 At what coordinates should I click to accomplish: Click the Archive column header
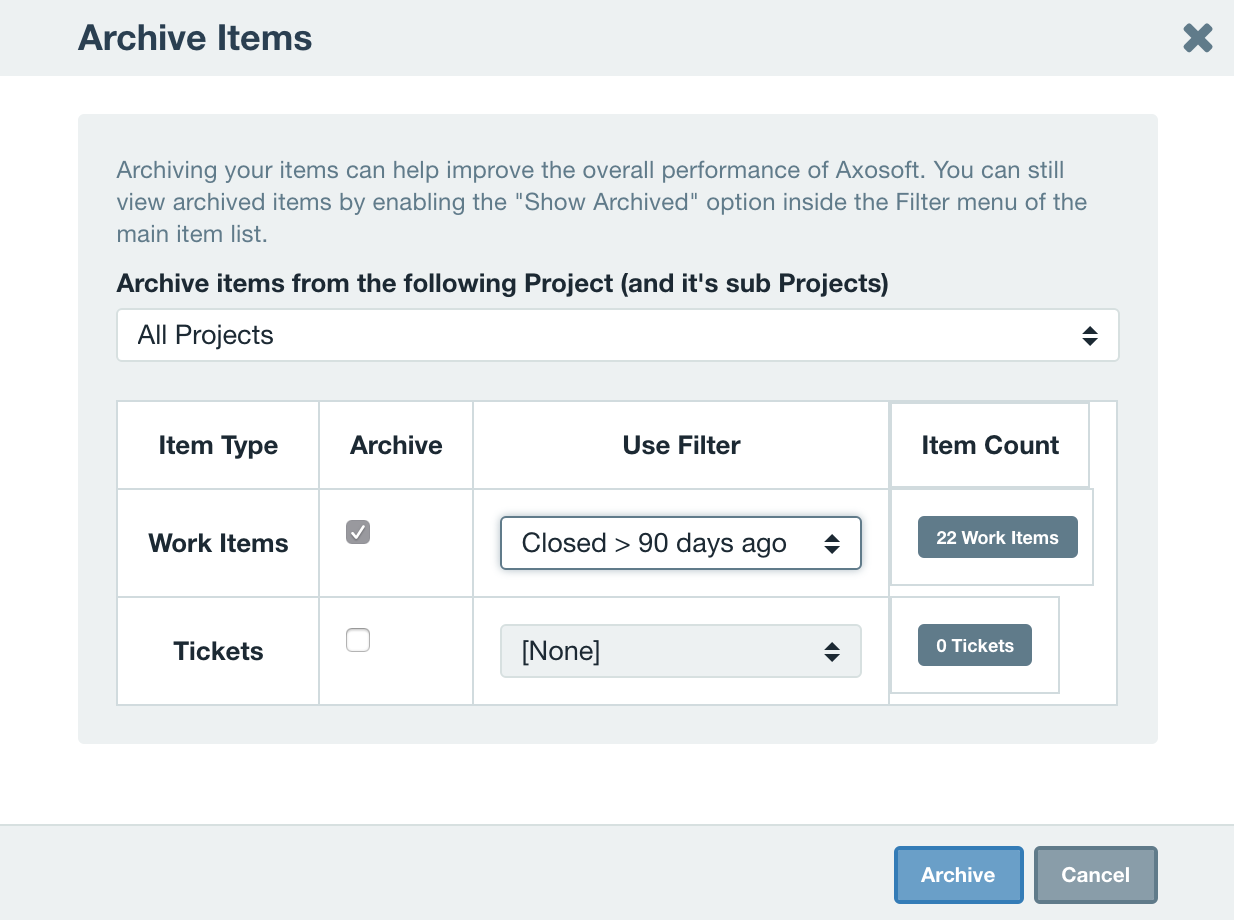(x=395, y=445)
